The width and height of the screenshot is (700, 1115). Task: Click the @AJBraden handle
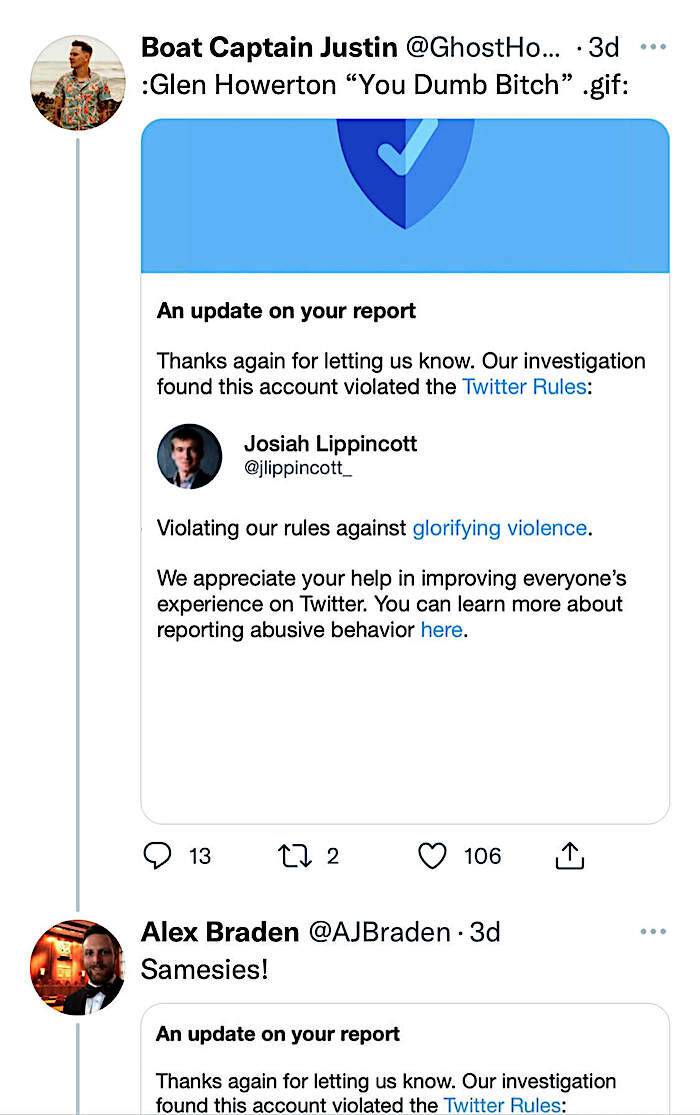[379, 932]
